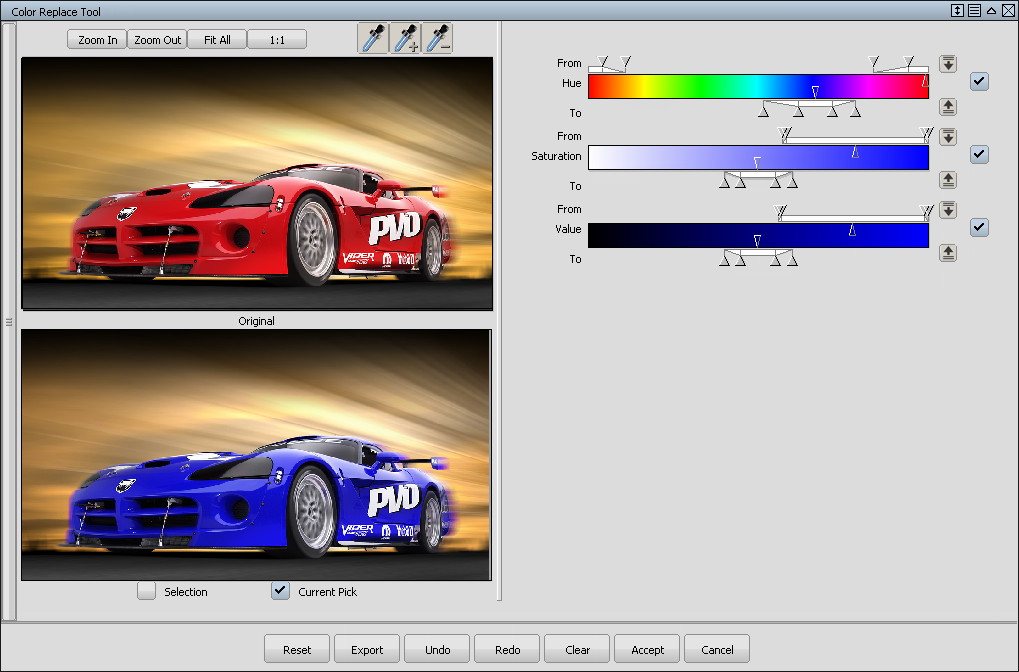Click the Zoom Out button
Image resolution: width=1019 pixels, height=672 pixels.
point(157,40)
